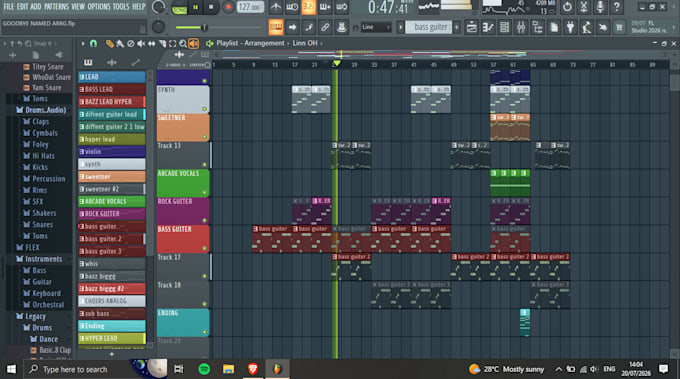Click the link controller chain icon

(325, 27)
